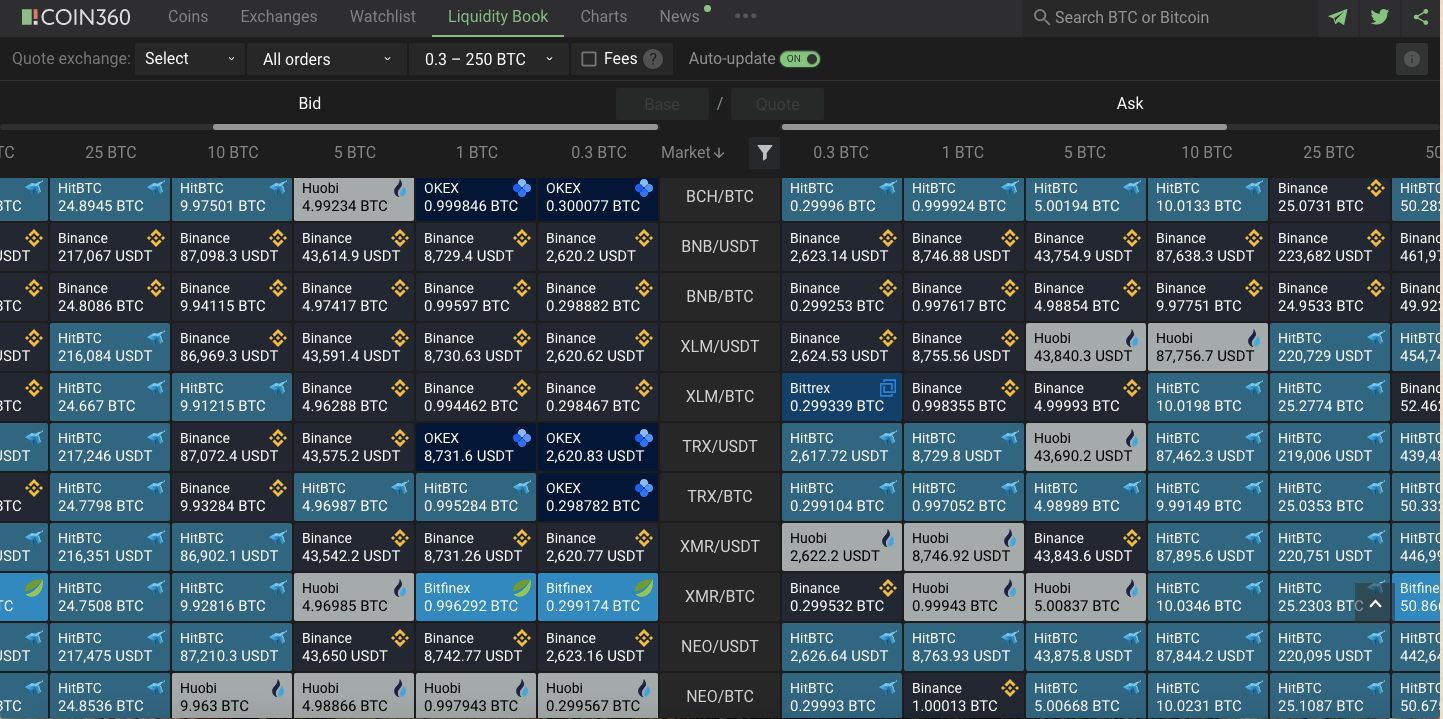Select the Base toggle button
1443x719 pixels.
(x=662, y=104)
